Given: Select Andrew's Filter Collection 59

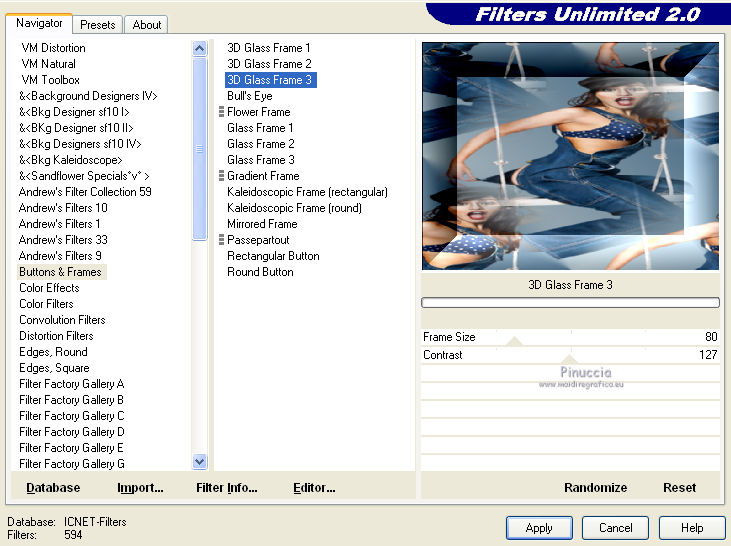Looking at the screenshot, I should point(85,192).
